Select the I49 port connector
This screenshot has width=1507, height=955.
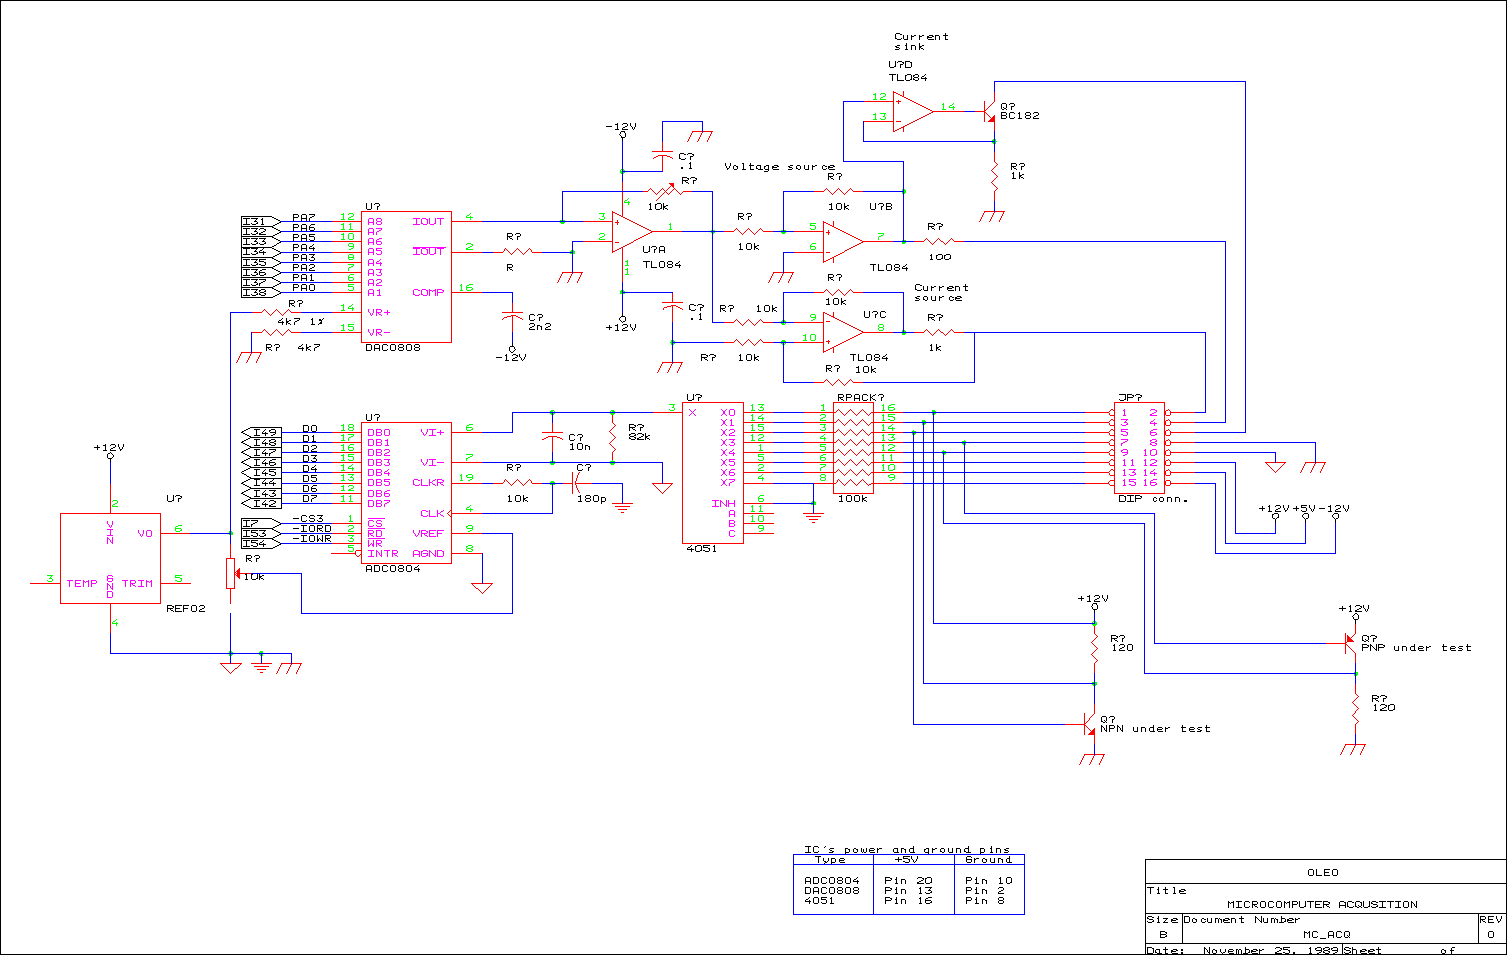coord(261,432)
